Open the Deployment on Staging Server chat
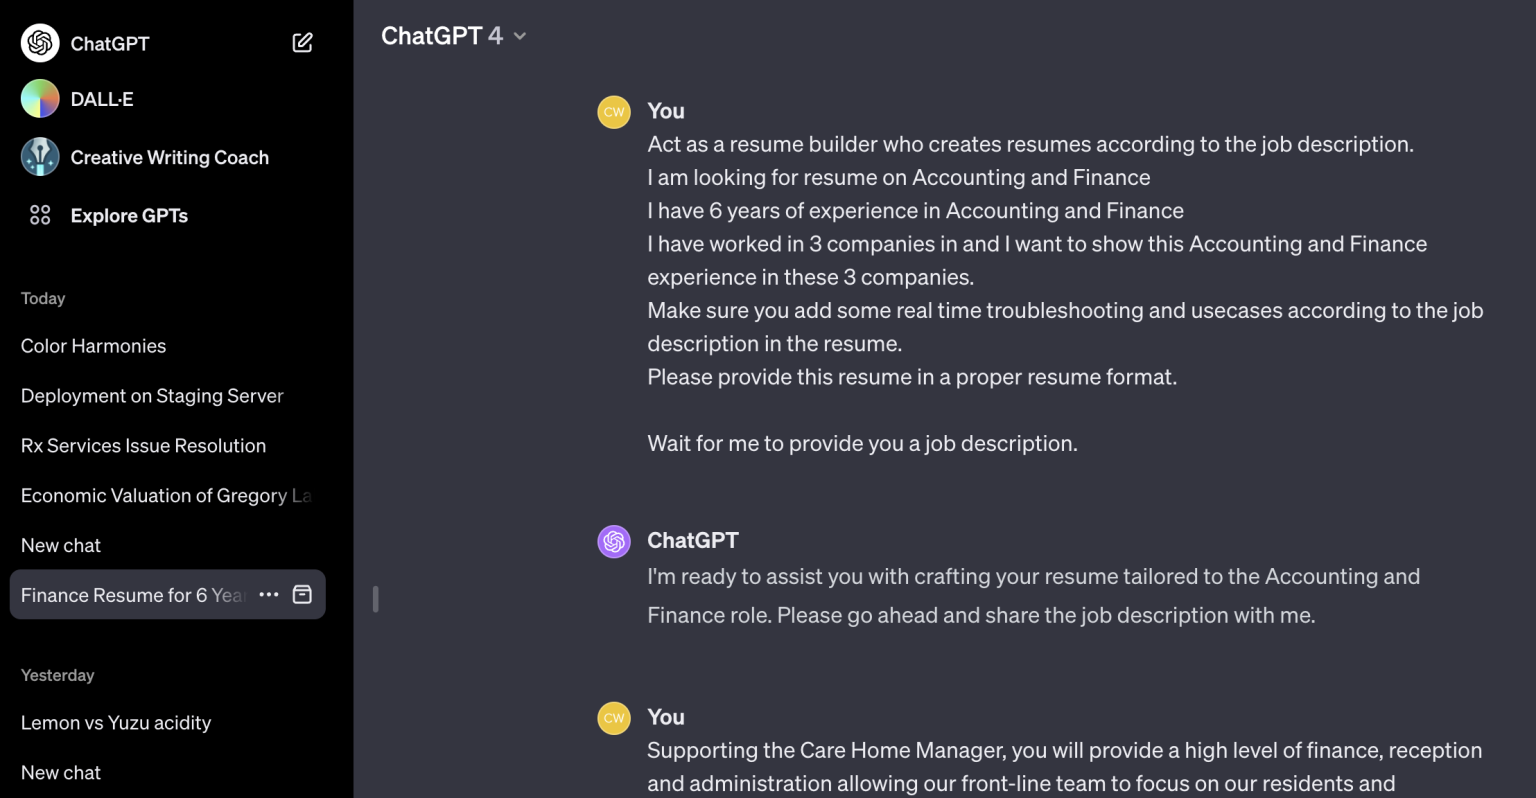This screenshot has width=1536, height=798. pos(151,395)
